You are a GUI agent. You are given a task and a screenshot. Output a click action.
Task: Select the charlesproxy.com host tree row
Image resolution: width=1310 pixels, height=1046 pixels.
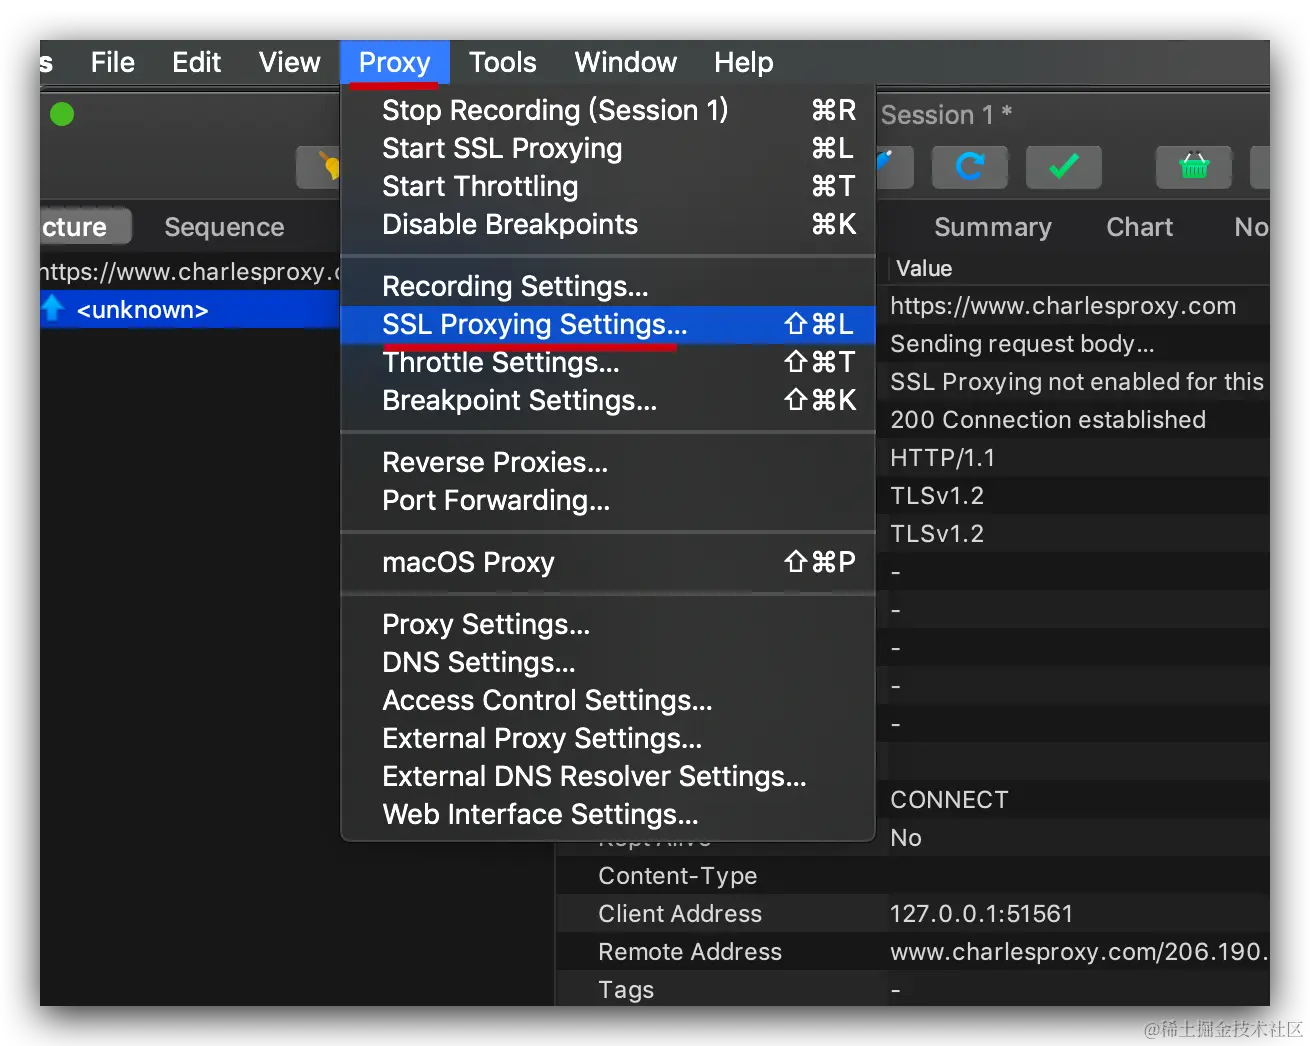click(x=190, y=272)
